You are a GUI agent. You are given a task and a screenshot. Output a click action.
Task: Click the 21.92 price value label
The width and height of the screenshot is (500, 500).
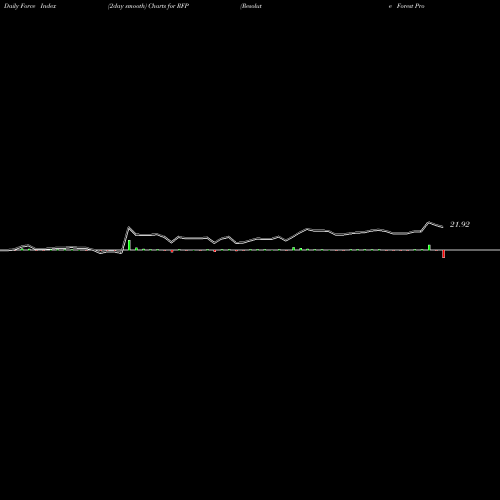point(460,225)
